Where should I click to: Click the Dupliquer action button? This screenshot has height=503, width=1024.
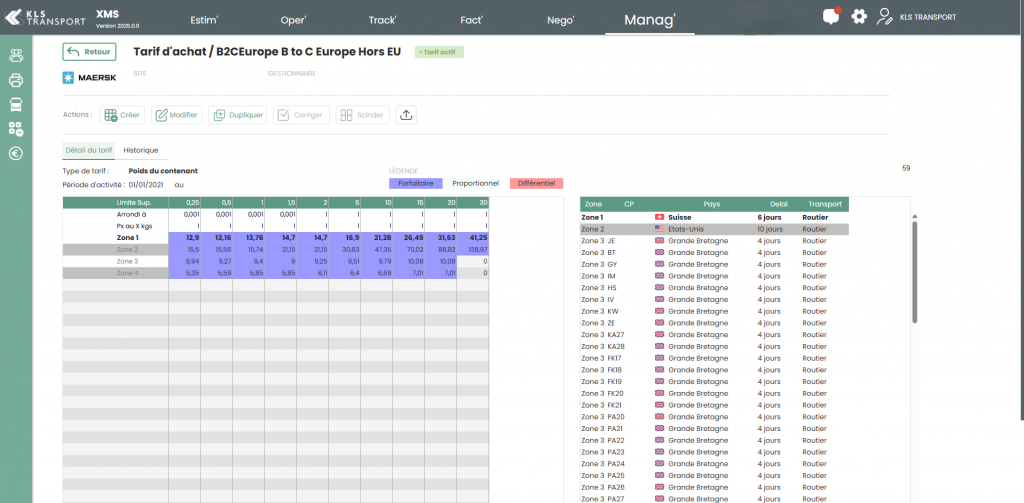tap(238, 115)
